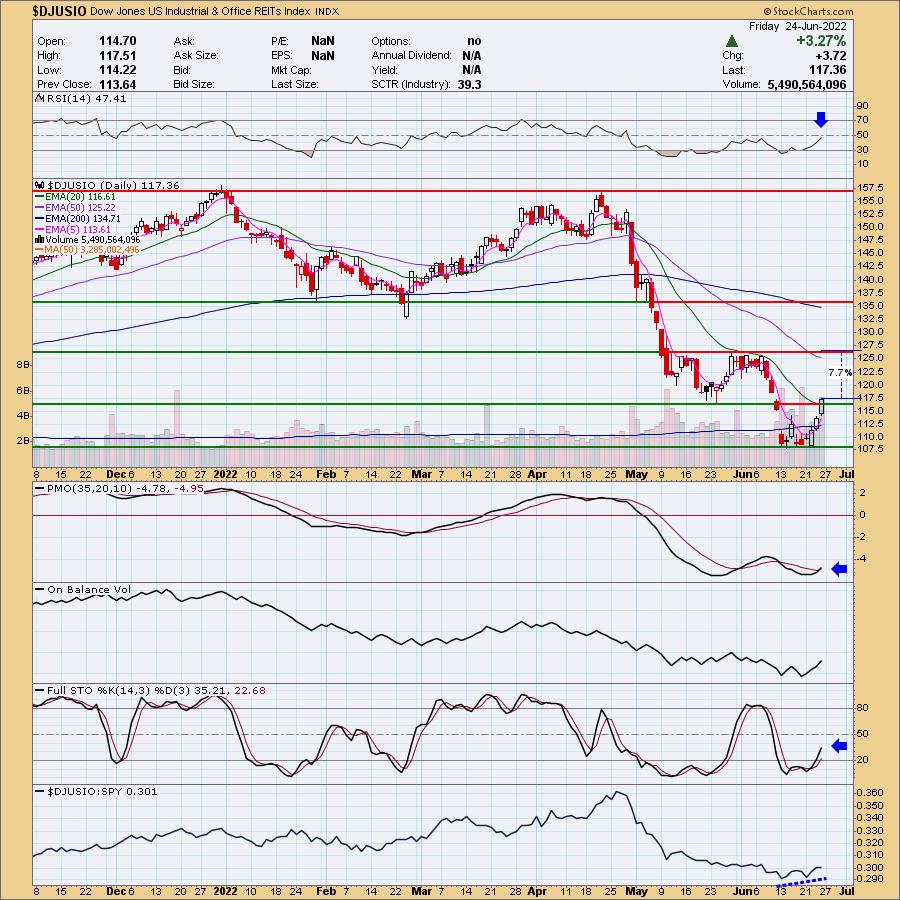The width and height of the screenshot is (900, 900).
Task: Click the date Friday 24-Jun-2022
Action: 797,26
